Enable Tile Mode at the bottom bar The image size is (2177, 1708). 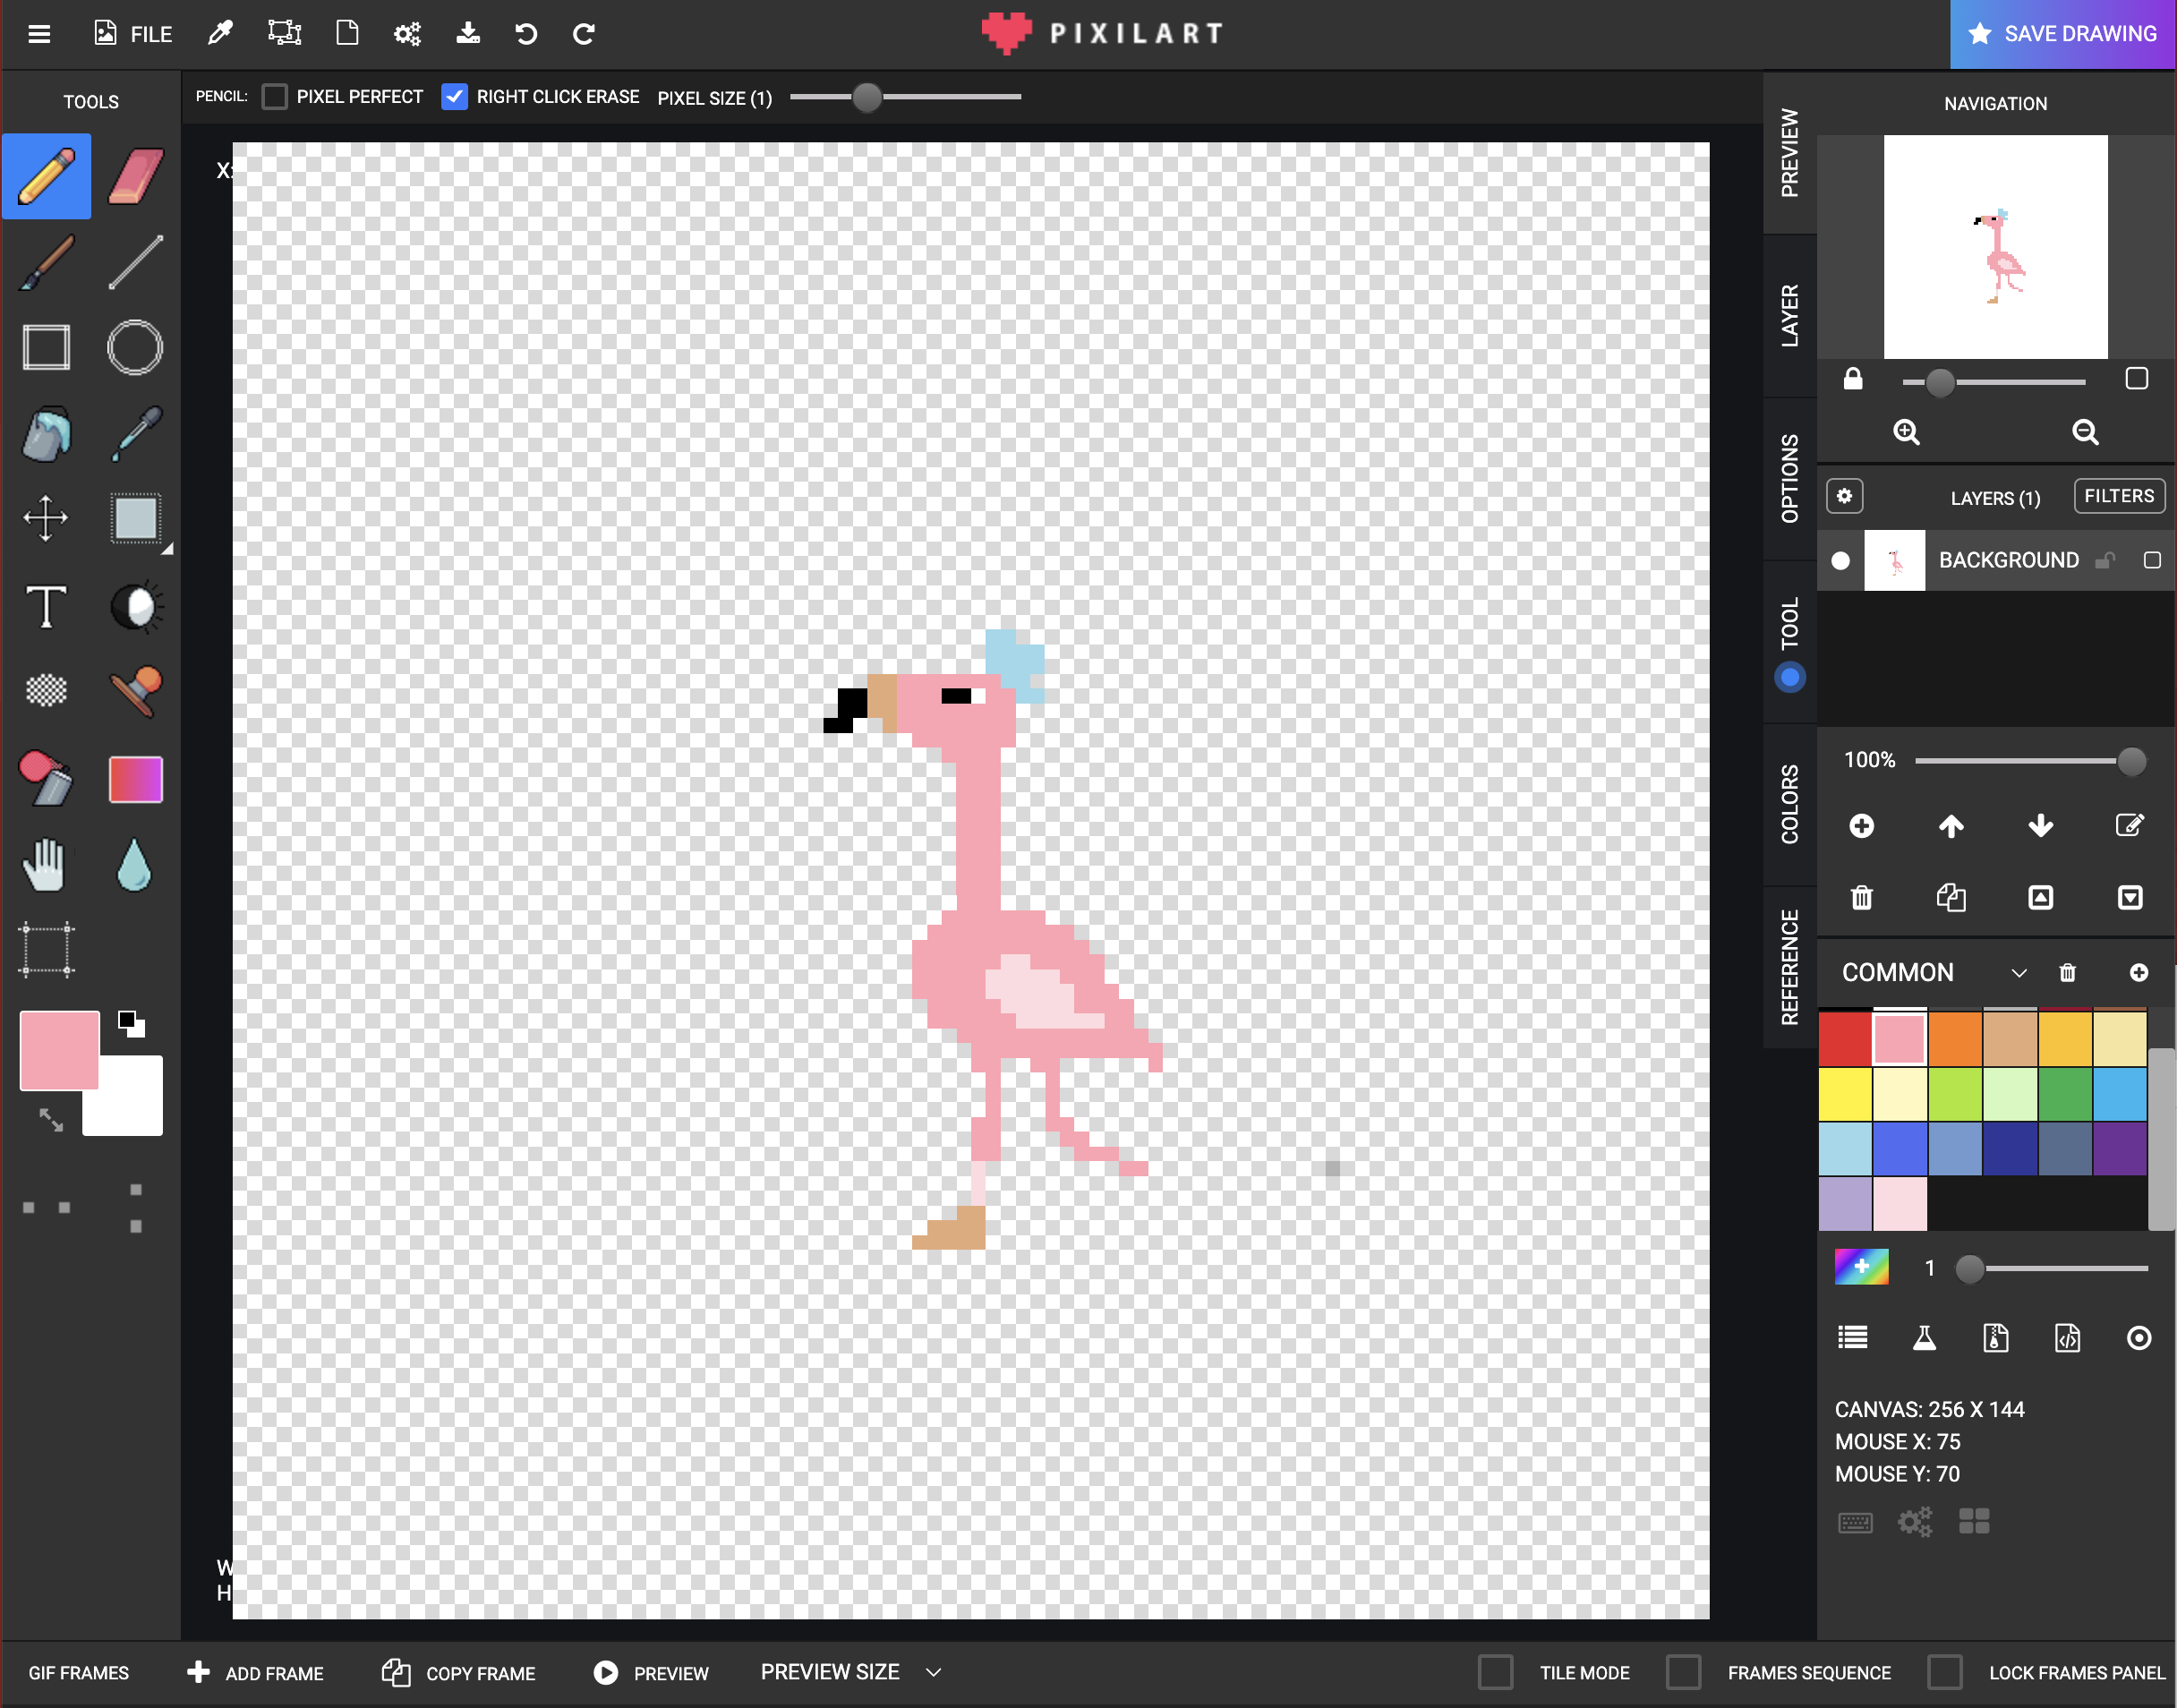1496,1672
